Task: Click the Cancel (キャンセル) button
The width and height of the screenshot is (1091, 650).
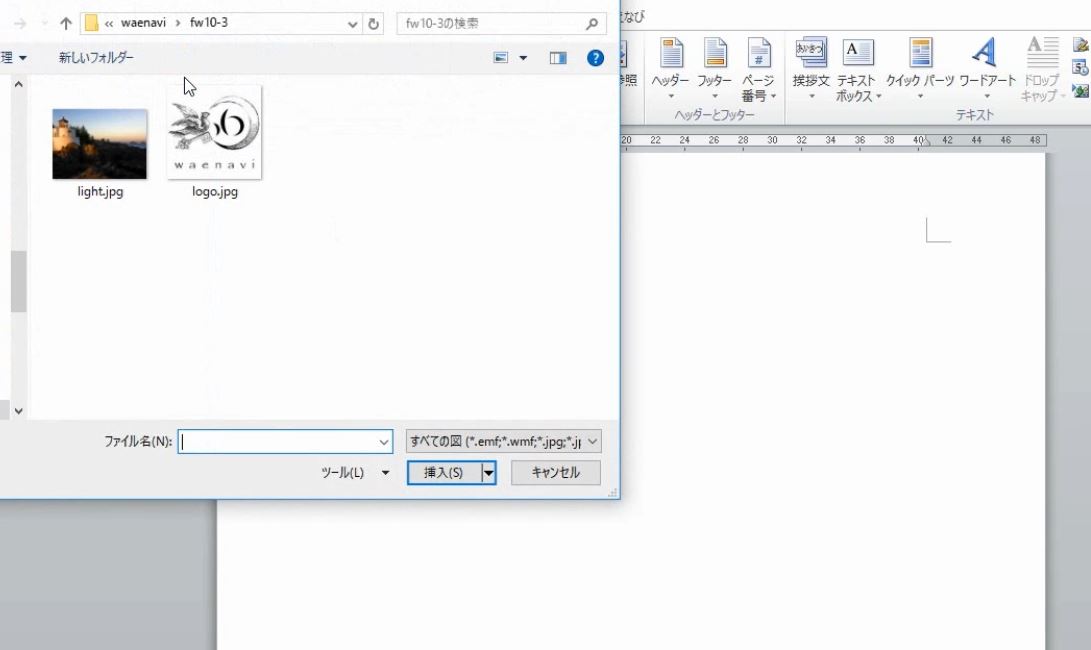Action: pyautogui.click(x=555, y=473)
